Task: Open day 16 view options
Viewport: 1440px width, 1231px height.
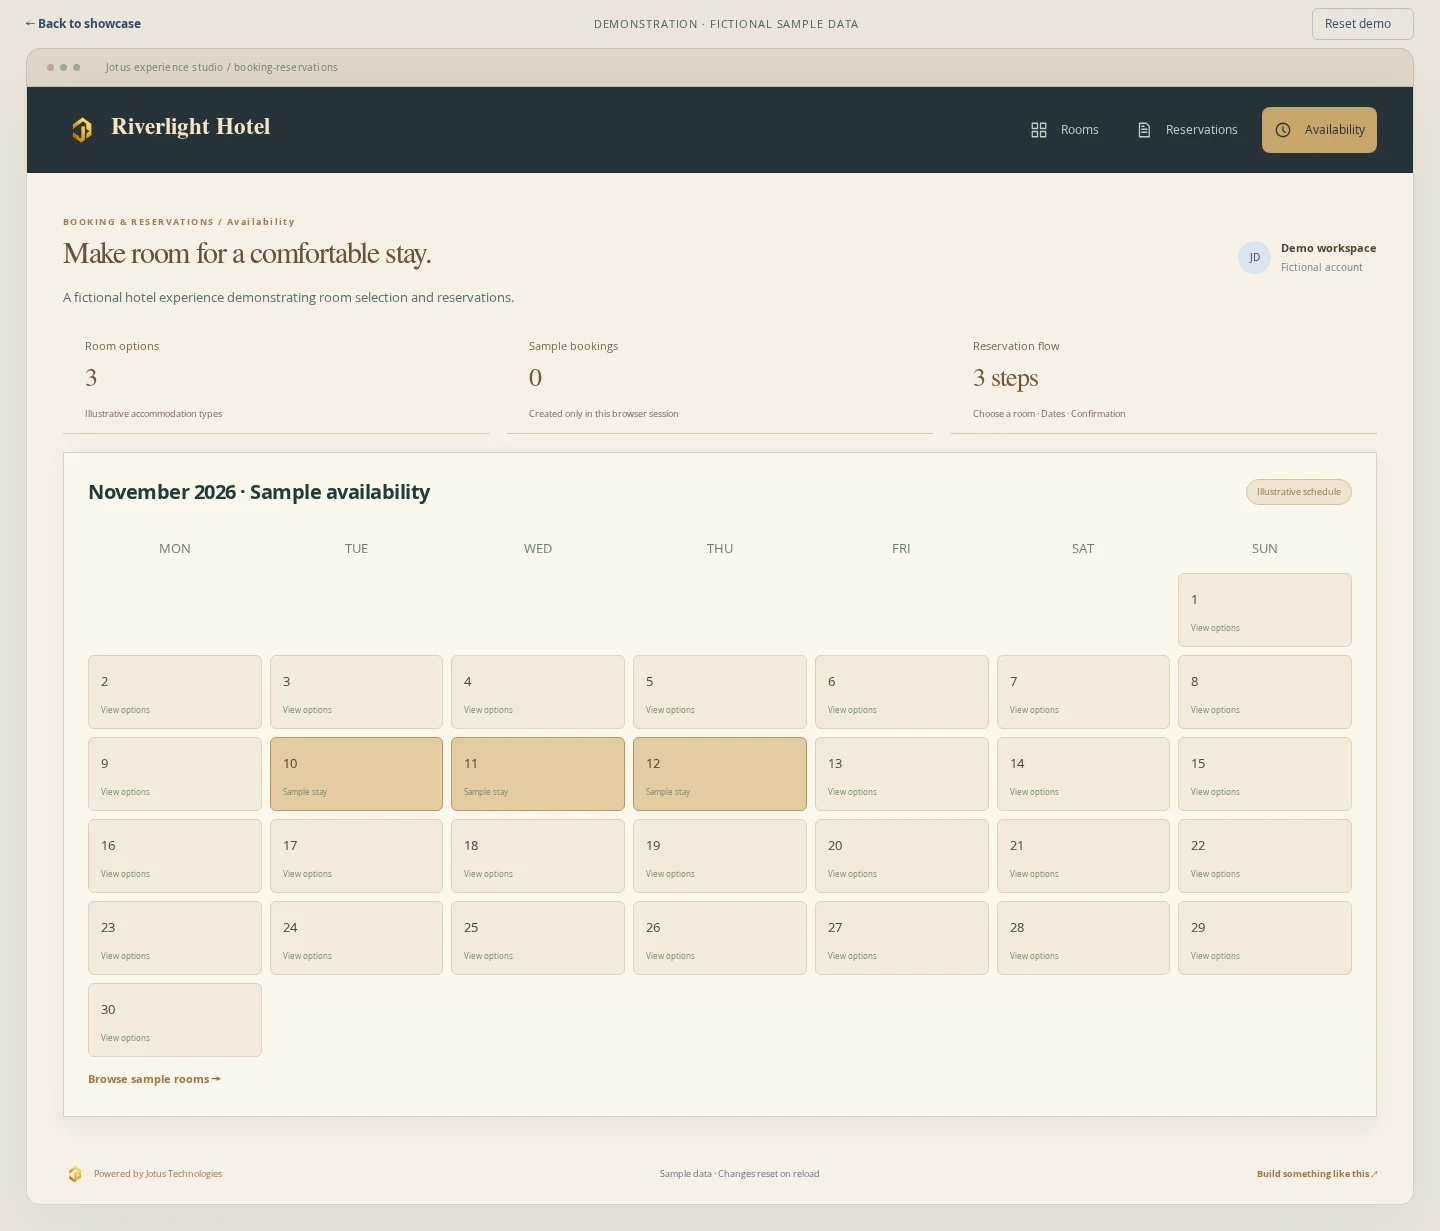Action: pyautogui.click(x=175, y=856)
